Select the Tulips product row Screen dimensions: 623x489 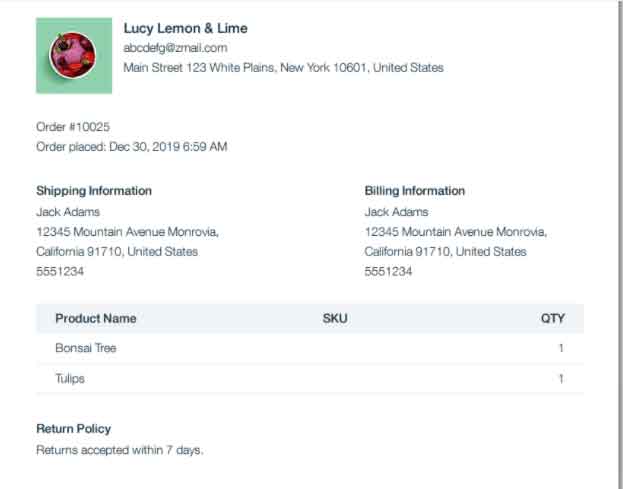click(310, 379)
